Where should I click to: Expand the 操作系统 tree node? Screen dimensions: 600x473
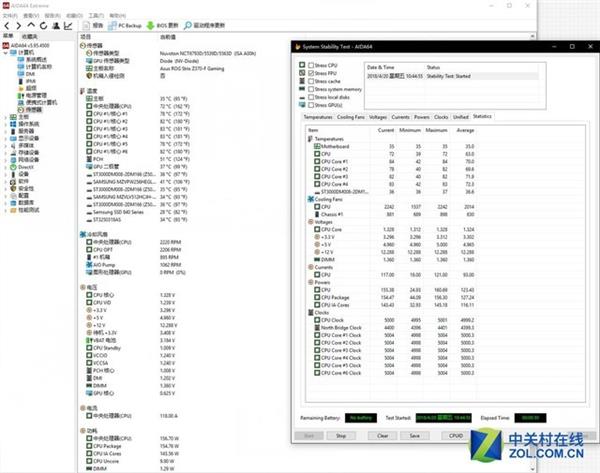pos(5,124)
